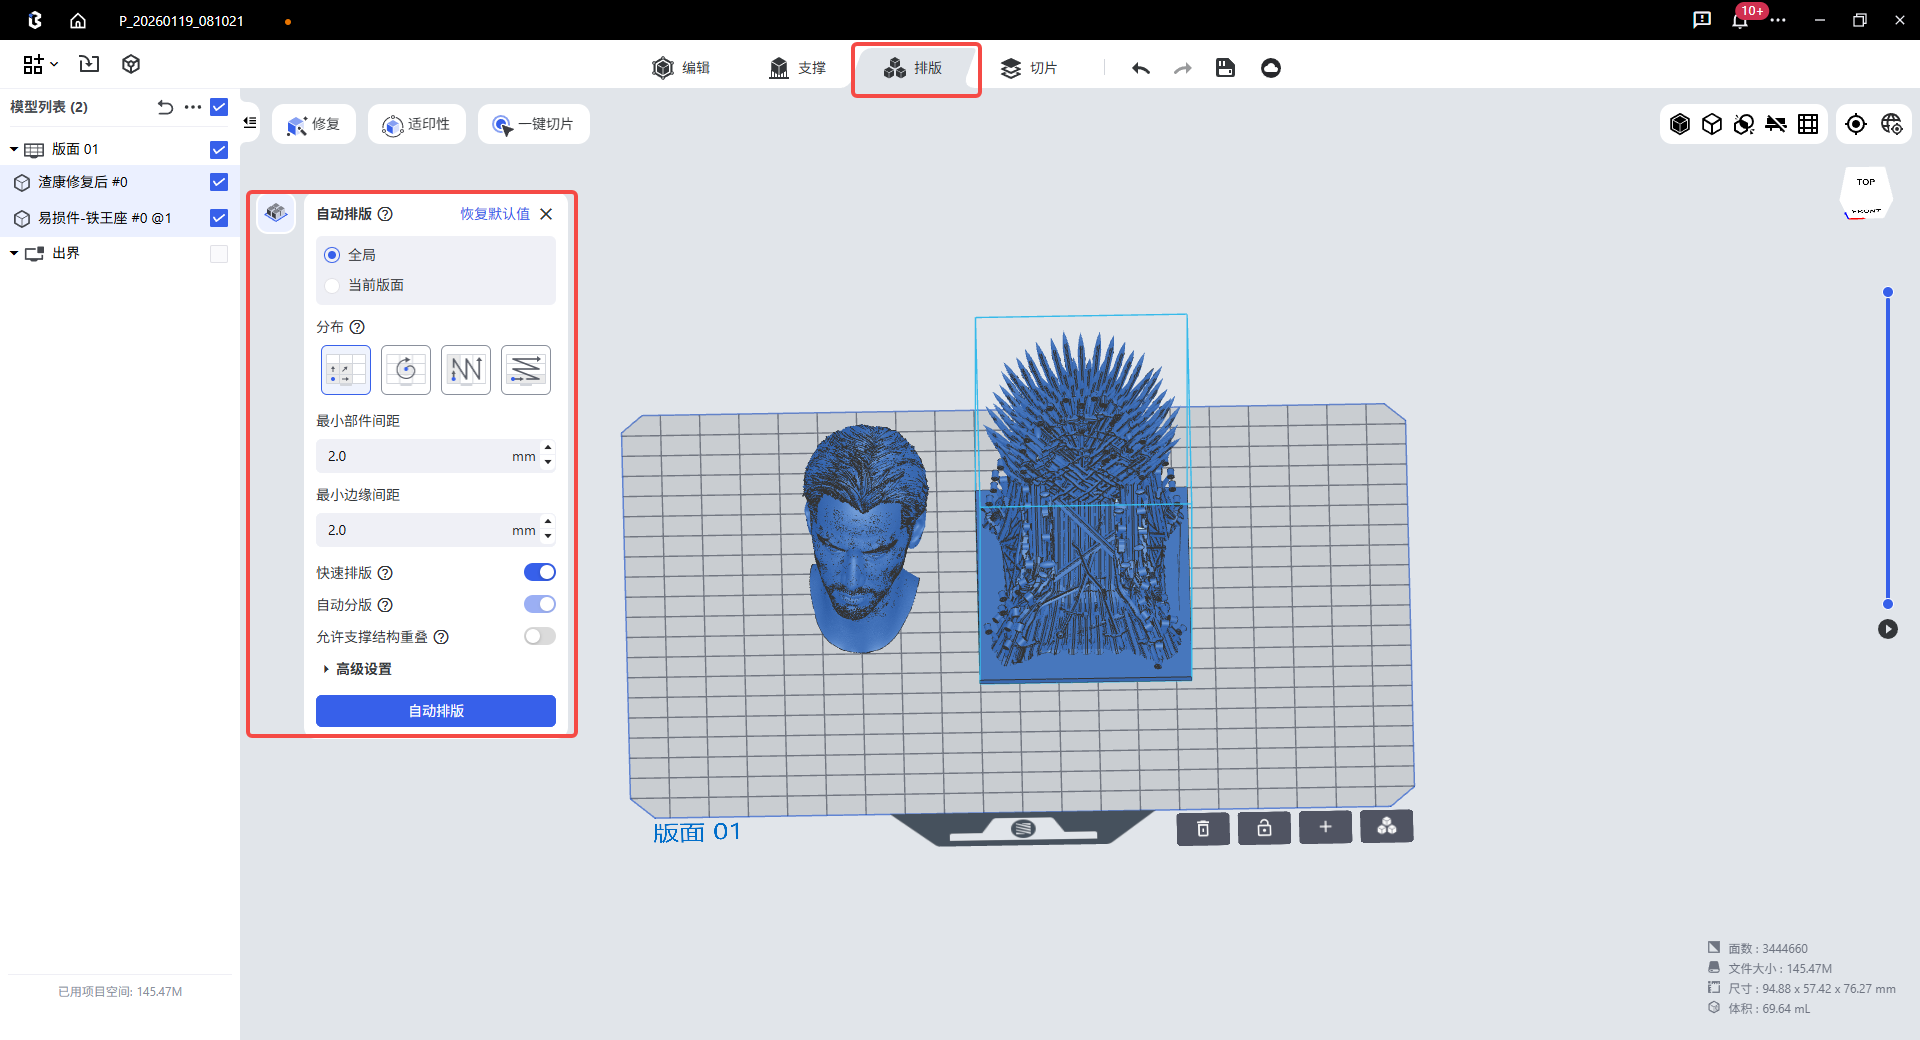This screenshot has height=1040, width=1920.
Task: Click the build plate grid toggle icon
Action: point(1808,124)
